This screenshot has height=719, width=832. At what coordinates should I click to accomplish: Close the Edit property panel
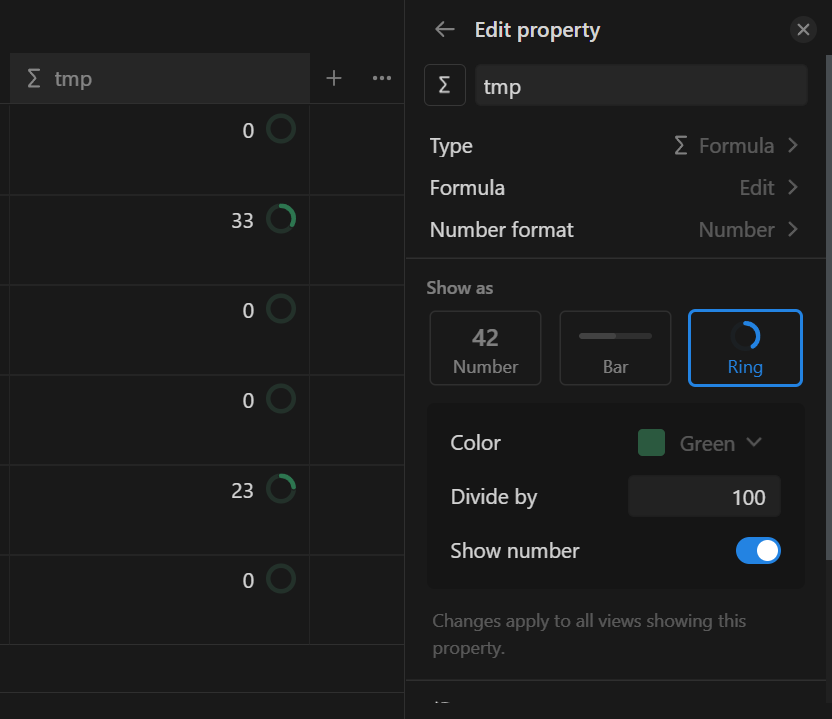pos(803,30)
